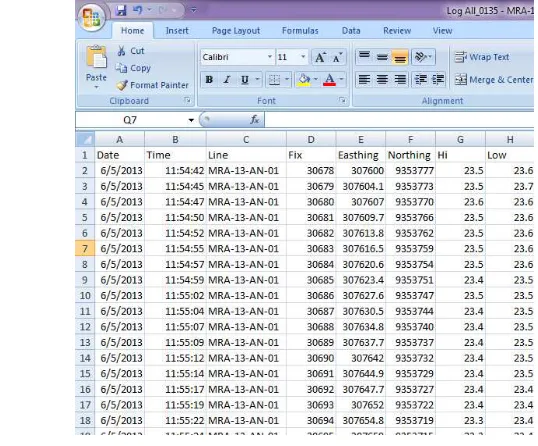This screenshot has height=446, width=538.
Task: Open the Clipboard dialog launcher
Action: [x=187, y=100]
